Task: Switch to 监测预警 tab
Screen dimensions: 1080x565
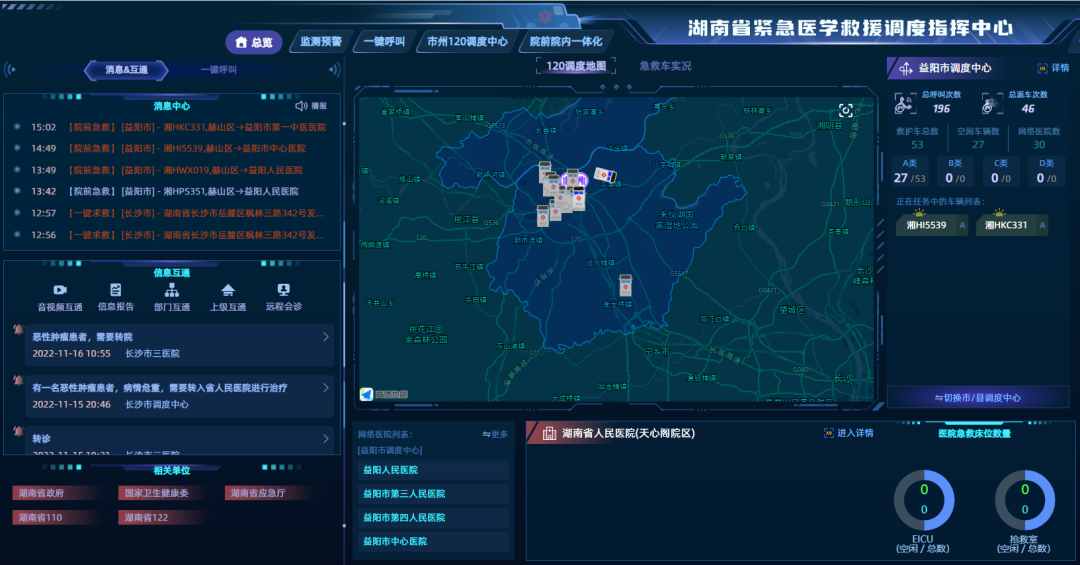Action: tap(321, 41)
